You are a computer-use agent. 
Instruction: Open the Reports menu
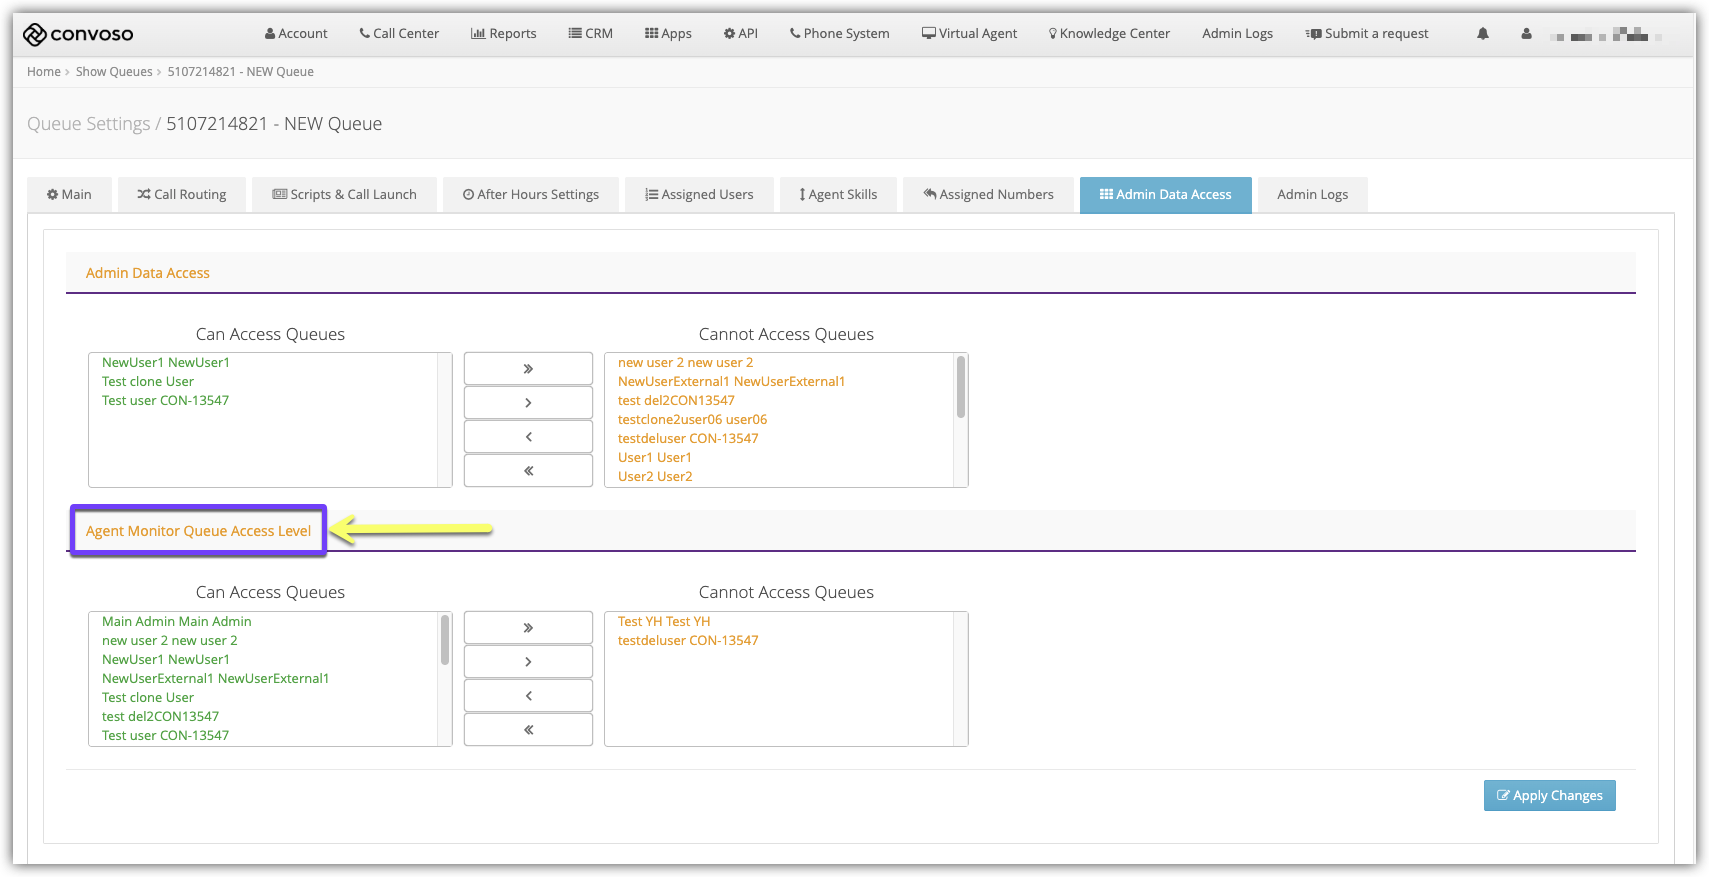(x=504, y=34)
